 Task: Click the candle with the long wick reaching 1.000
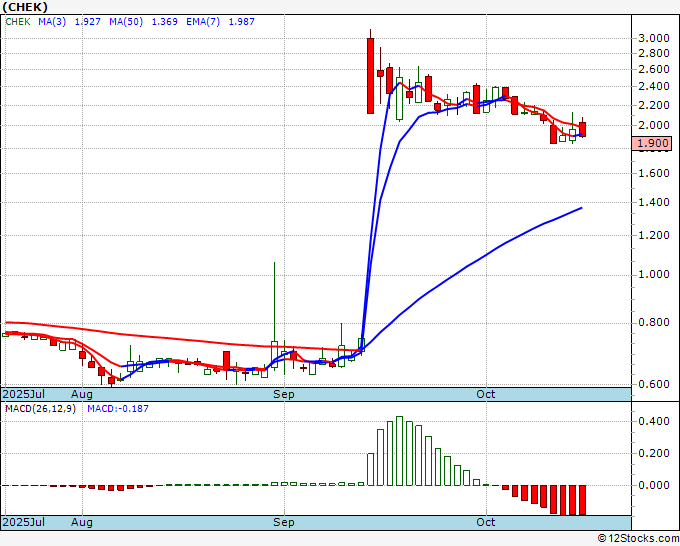click(x=274, y=317)
